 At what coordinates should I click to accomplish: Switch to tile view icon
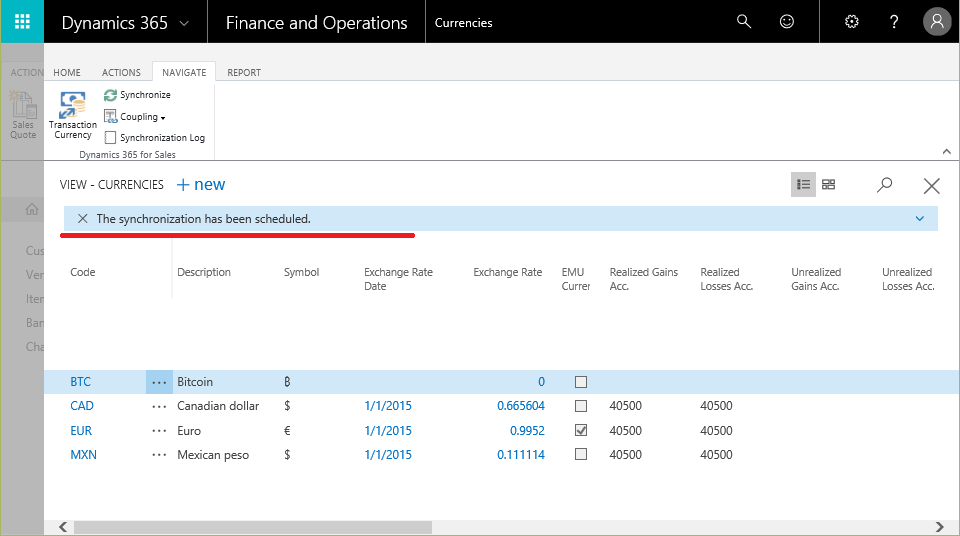[x=828, y=184]
